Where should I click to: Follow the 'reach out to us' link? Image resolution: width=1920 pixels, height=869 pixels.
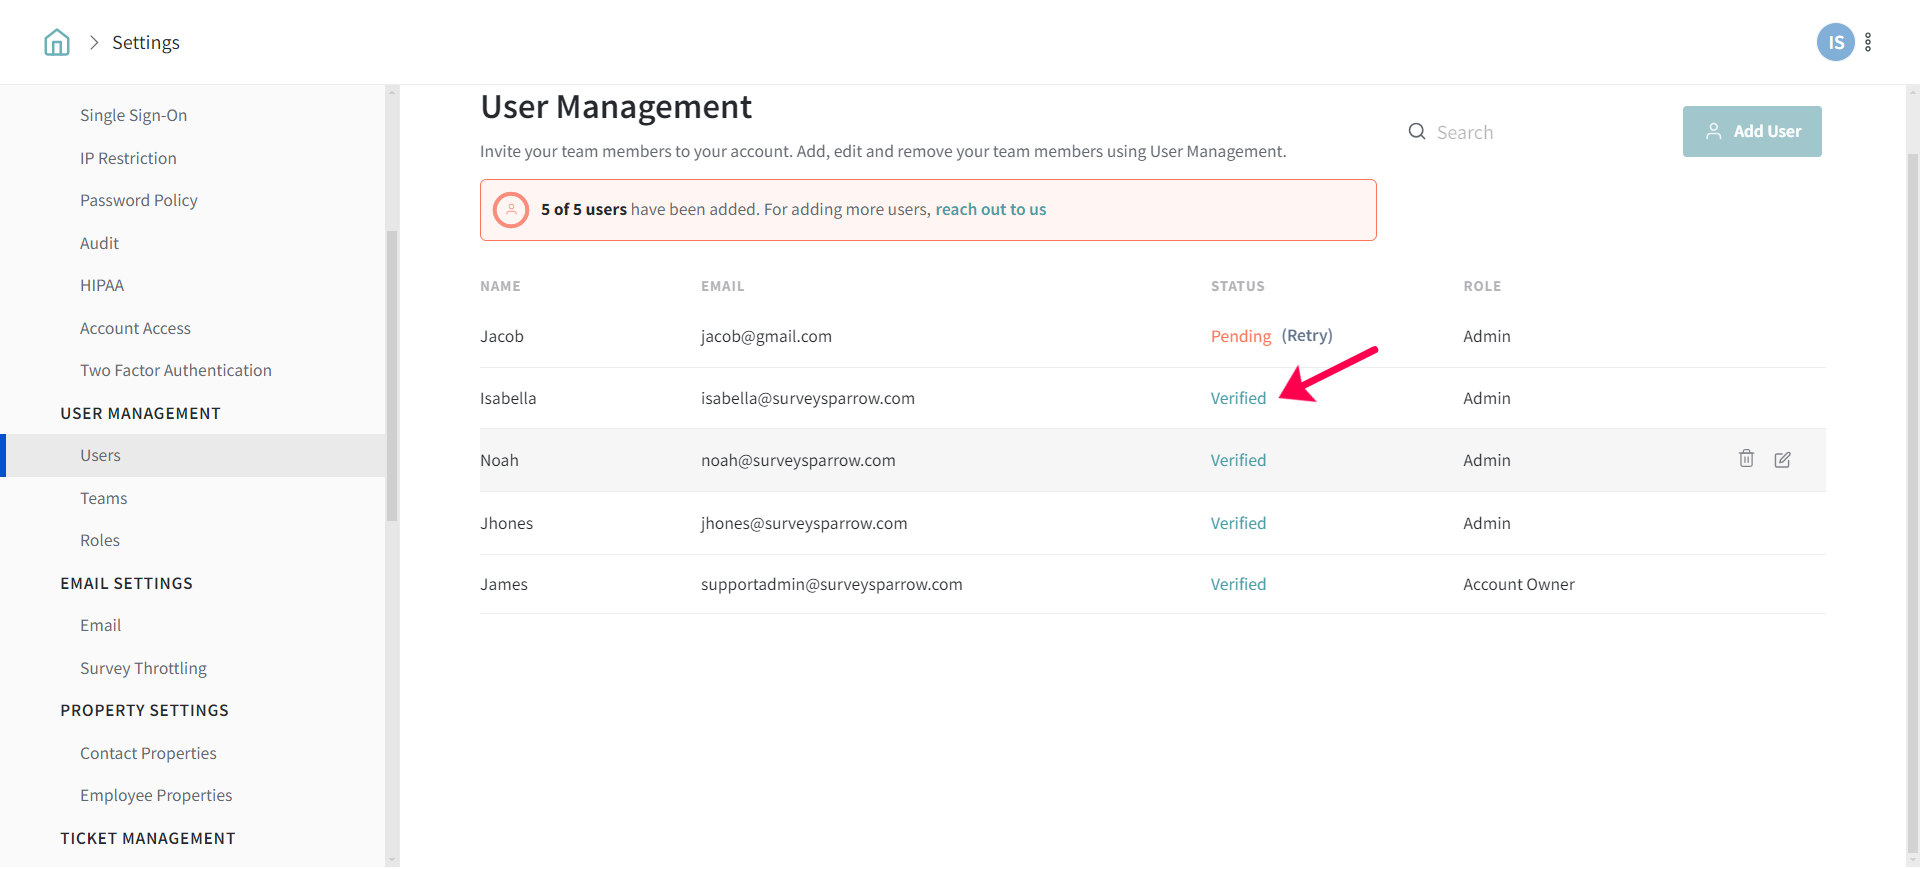tap(990, 210)
